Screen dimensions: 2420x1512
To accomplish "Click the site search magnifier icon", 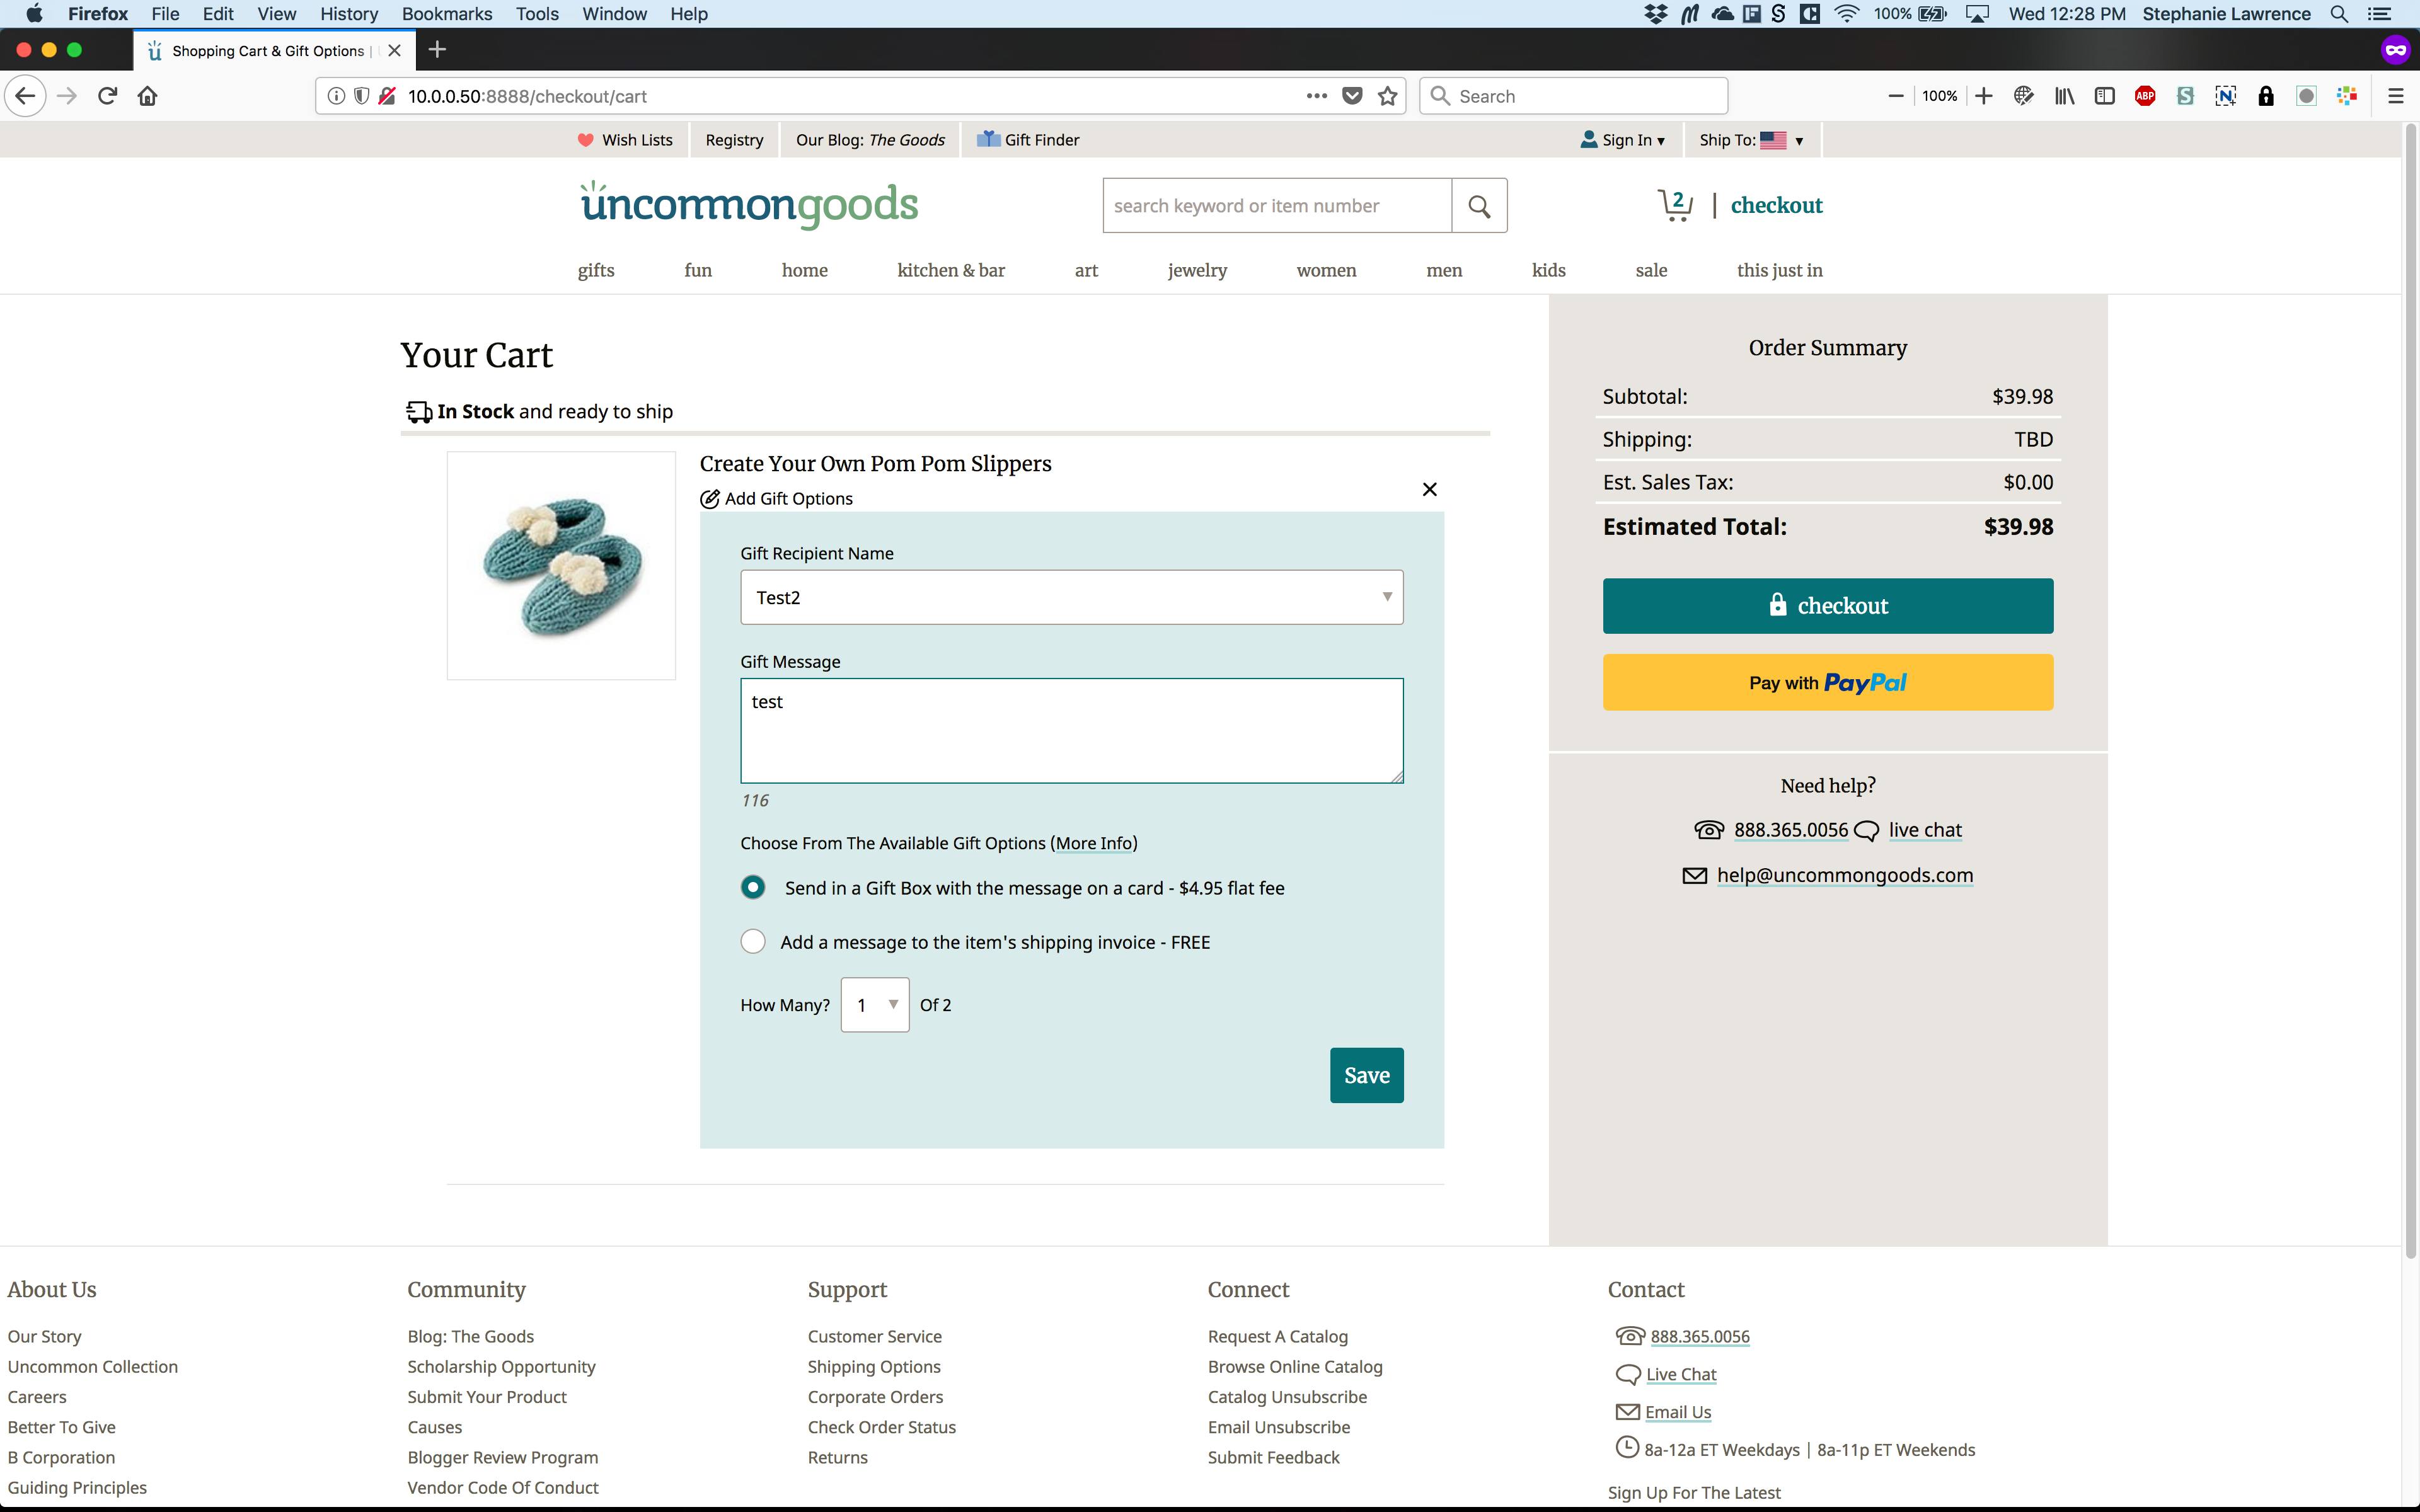I will pyautogui.click(x=1479, y=206).
